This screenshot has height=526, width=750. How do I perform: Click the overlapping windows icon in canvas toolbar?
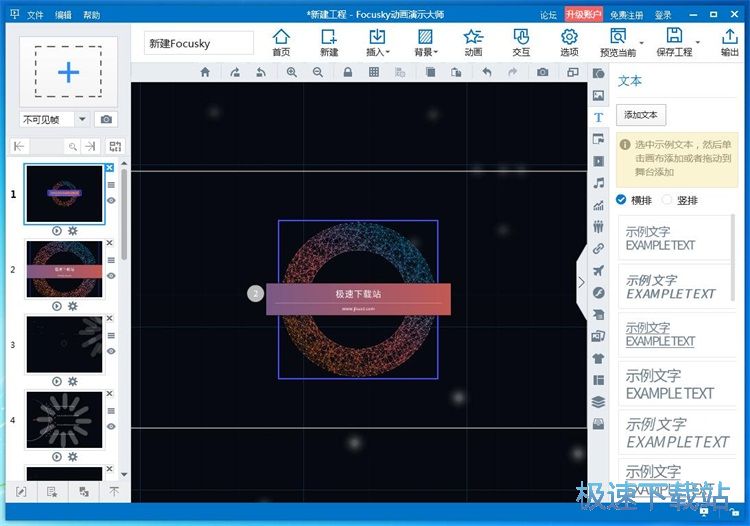tap(573, 72)
